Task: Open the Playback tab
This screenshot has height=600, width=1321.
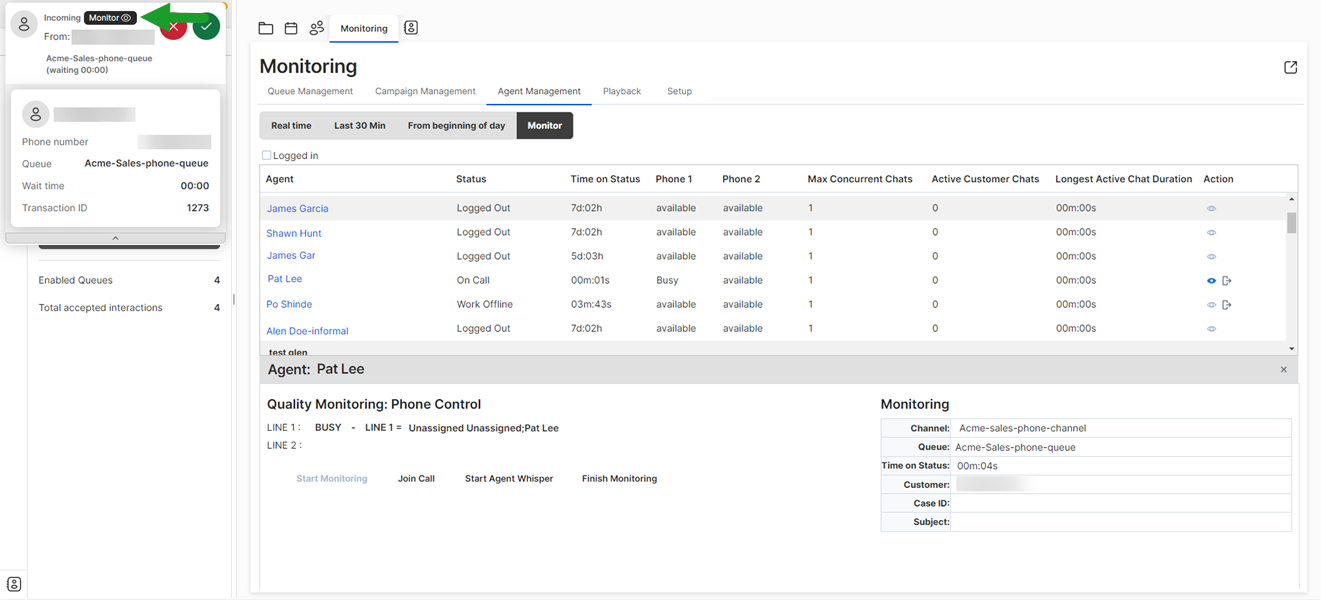Action: pyautogui.click(x=622, y=91)
